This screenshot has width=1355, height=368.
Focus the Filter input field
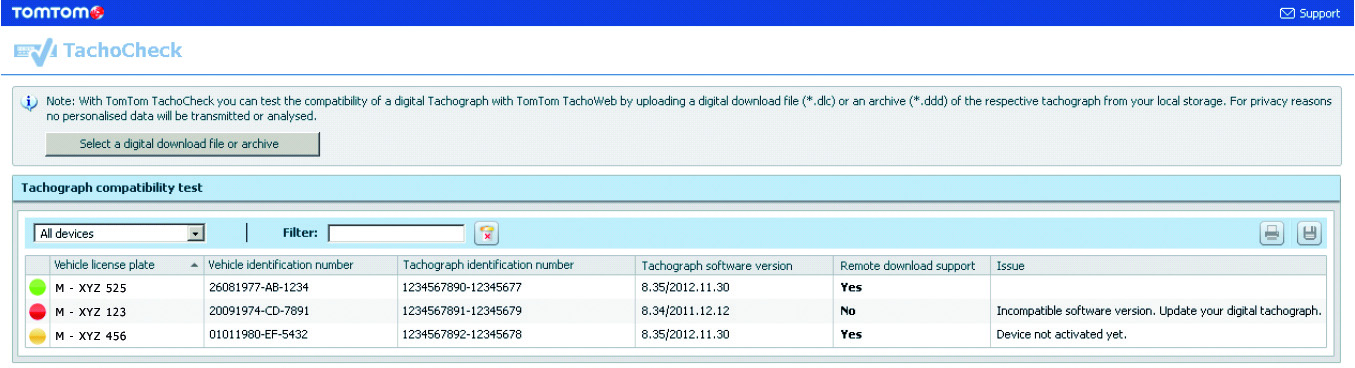396,233
